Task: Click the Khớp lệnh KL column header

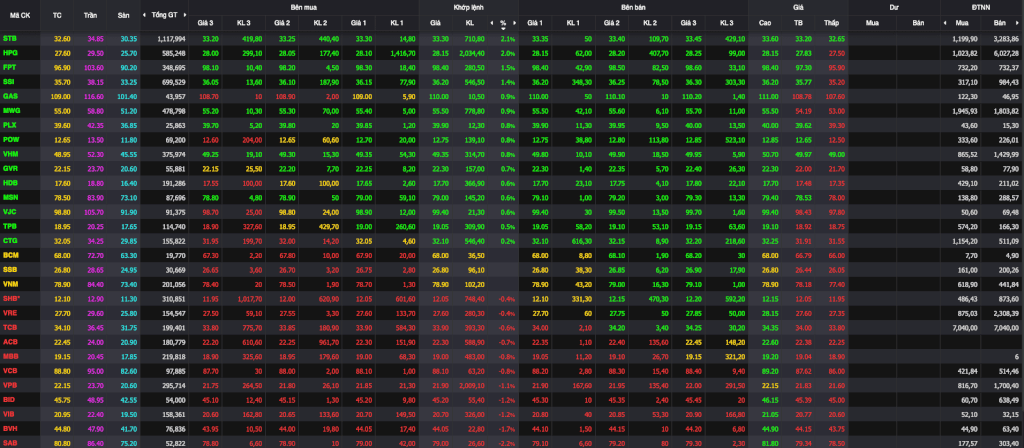Action: (x=470, y=23)
